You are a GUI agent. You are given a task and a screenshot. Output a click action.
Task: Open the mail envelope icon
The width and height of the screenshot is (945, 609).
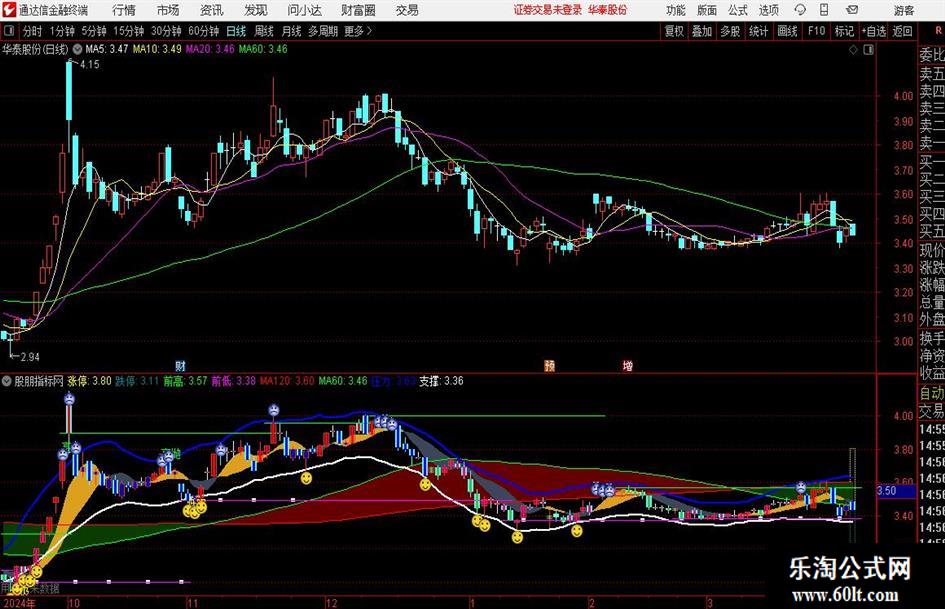[852, 10]
